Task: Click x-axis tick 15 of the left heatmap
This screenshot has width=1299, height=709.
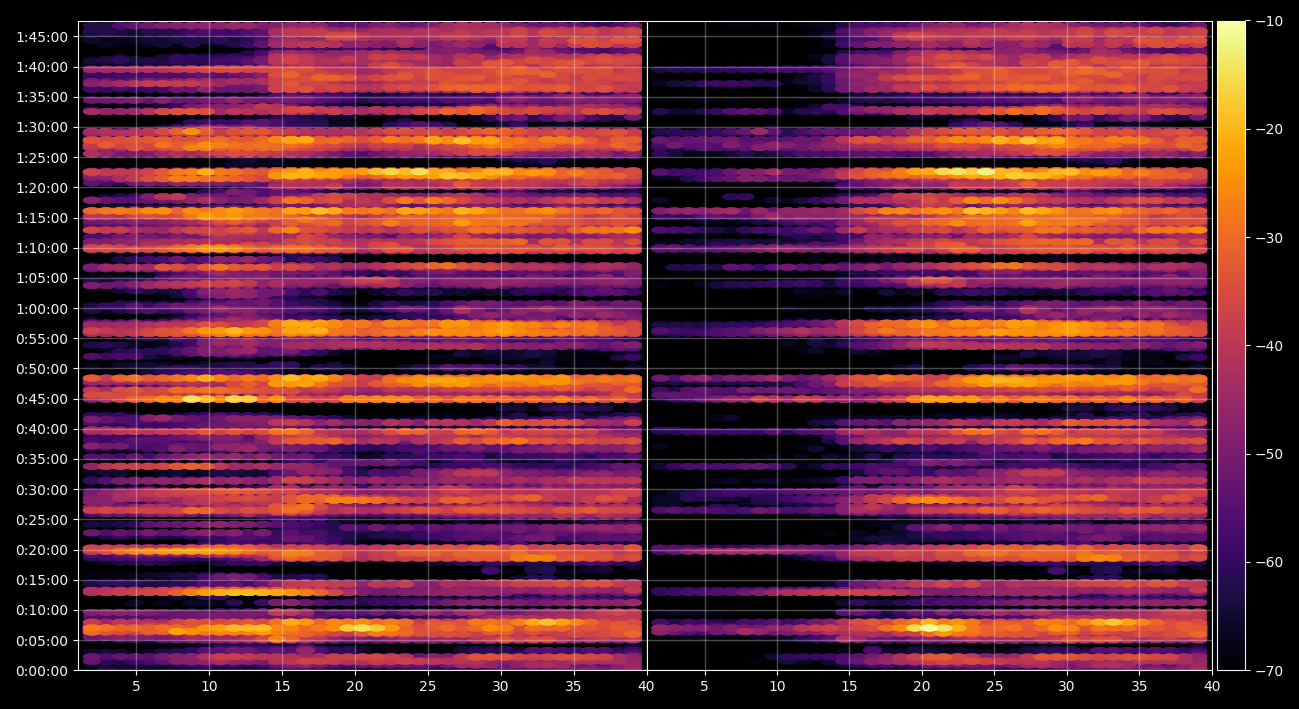Action: click(282, 687)
